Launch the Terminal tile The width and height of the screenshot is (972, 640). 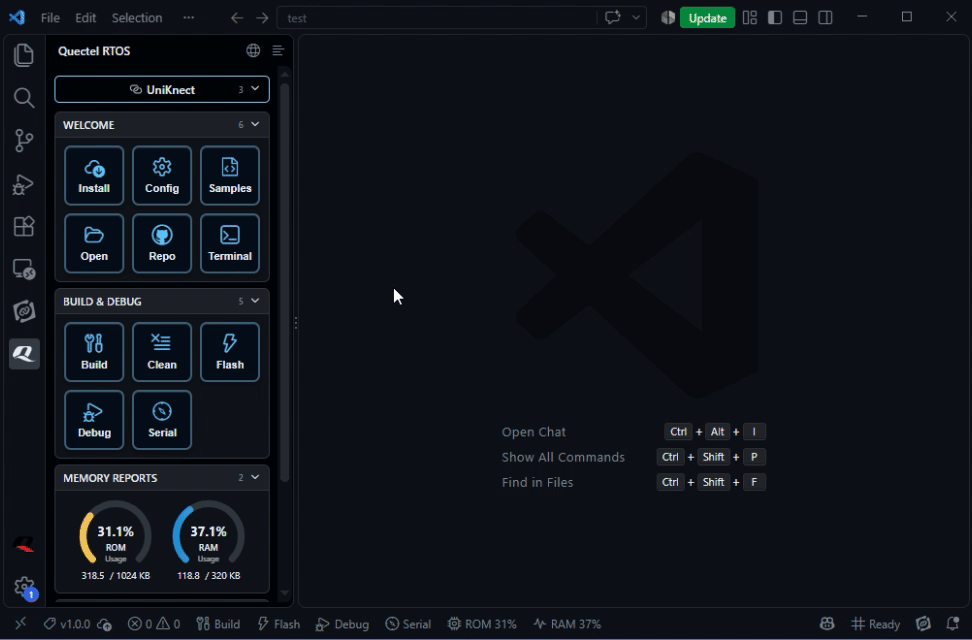point(230,244)
